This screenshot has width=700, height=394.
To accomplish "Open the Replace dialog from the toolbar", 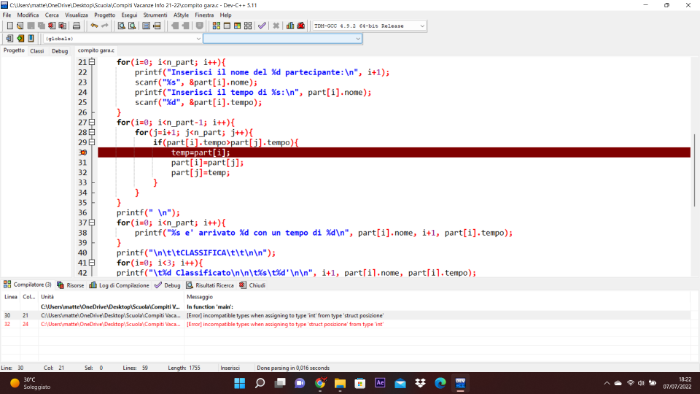I will 132,26.
